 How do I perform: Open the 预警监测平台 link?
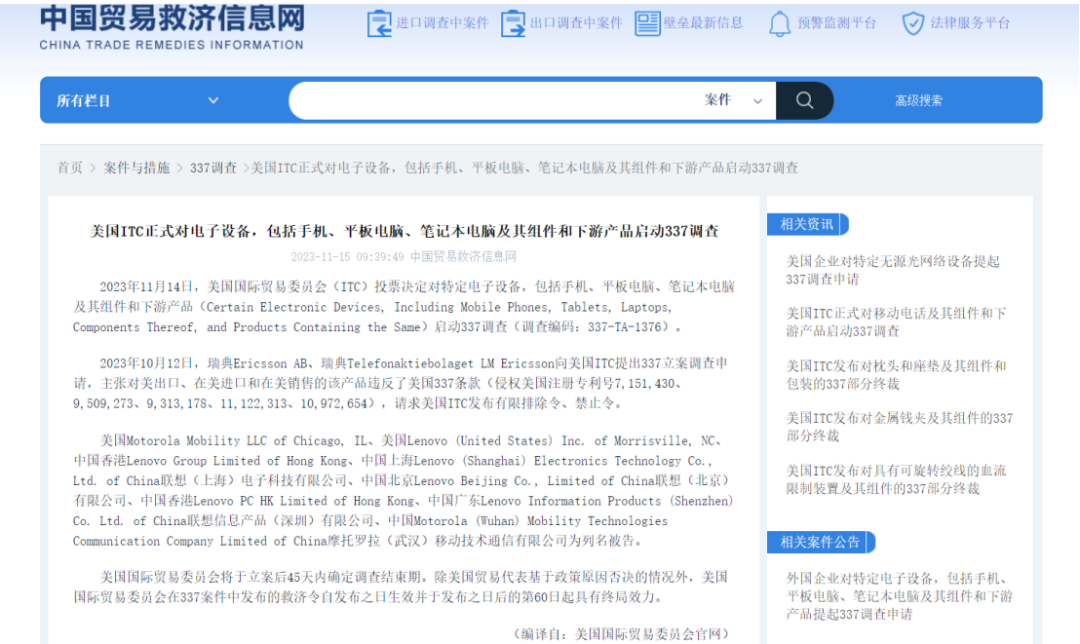point(836,23)
